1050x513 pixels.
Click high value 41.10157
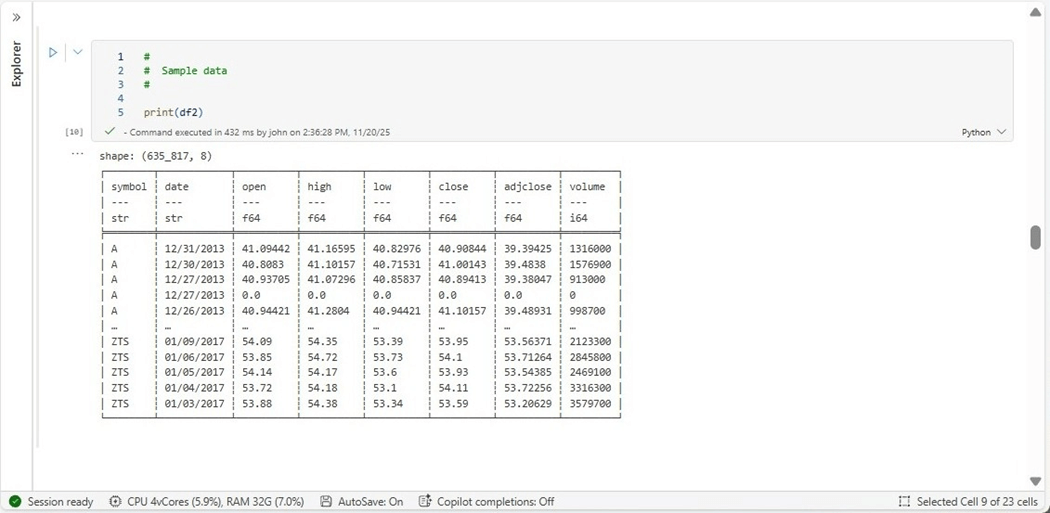coord(331,265)
